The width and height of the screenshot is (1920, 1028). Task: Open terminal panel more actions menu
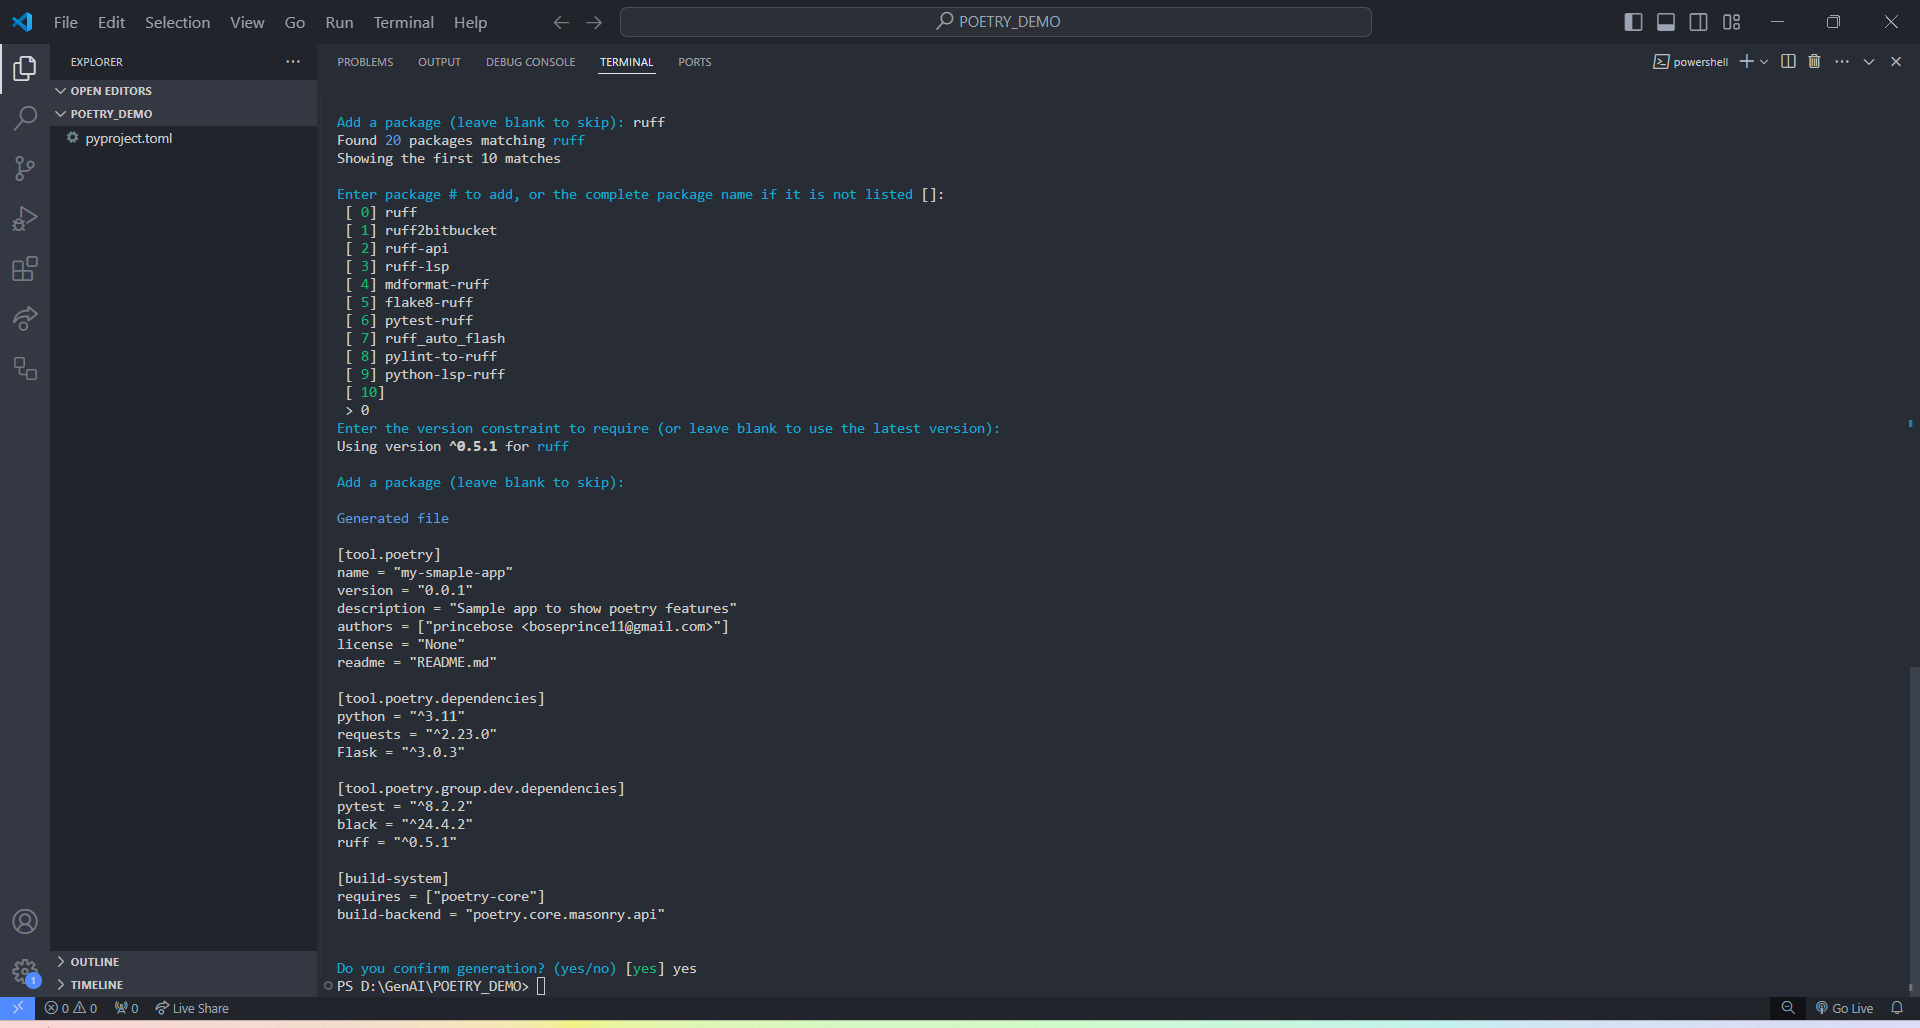[x=1842, y=62]
